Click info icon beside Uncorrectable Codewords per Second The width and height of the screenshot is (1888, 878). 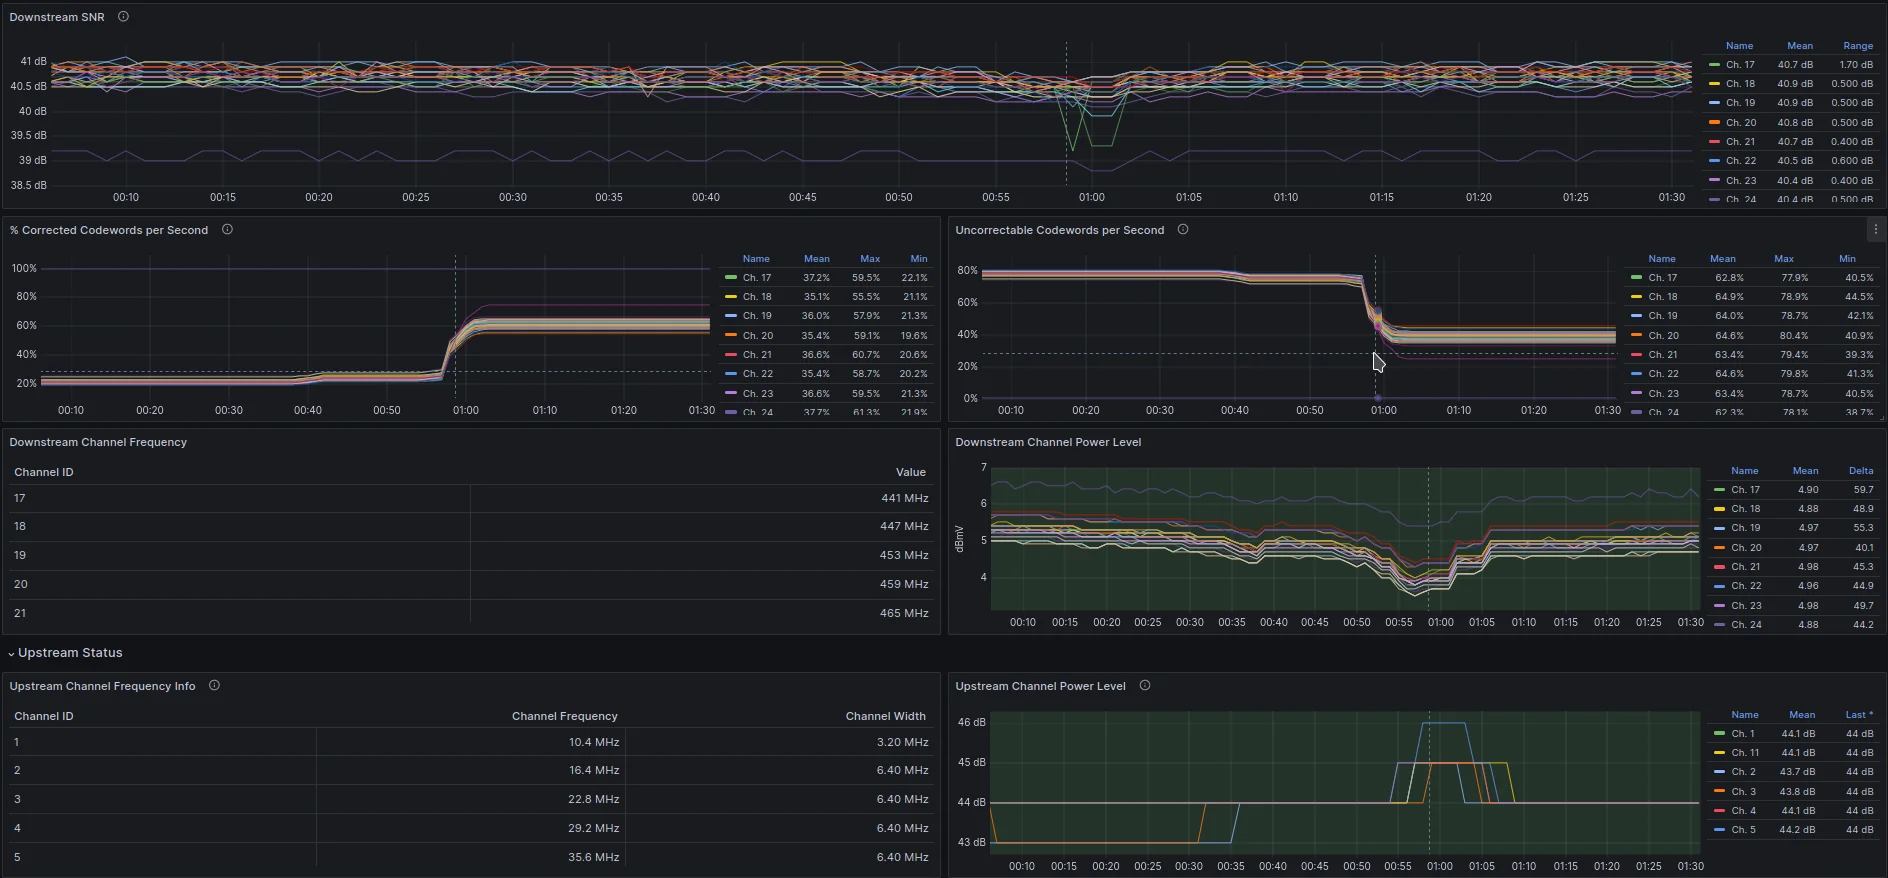click(x=1183, y=230)
